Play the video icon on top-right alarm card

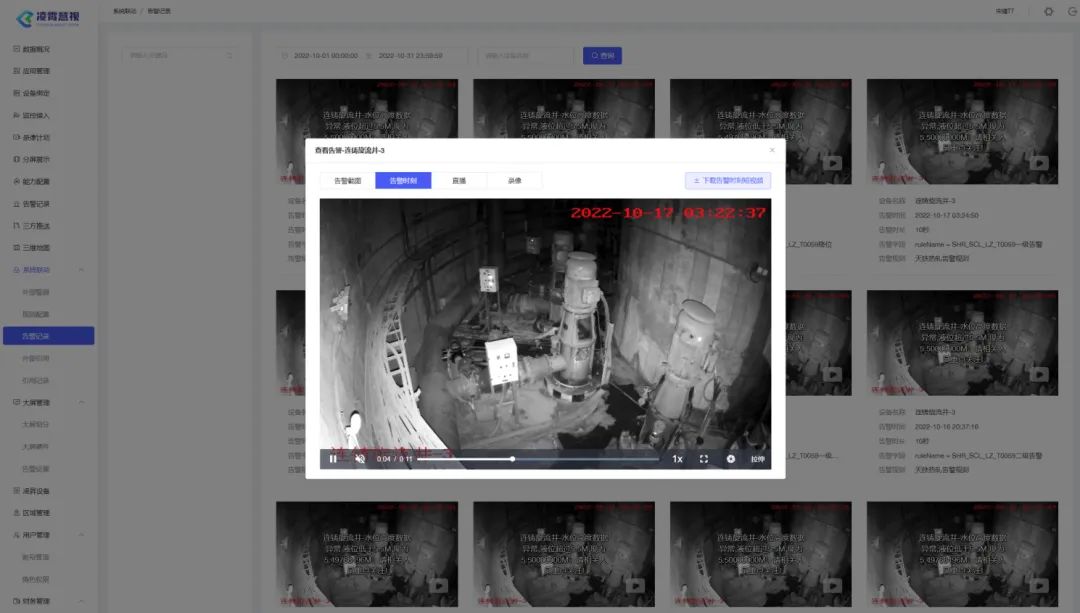1039,163
